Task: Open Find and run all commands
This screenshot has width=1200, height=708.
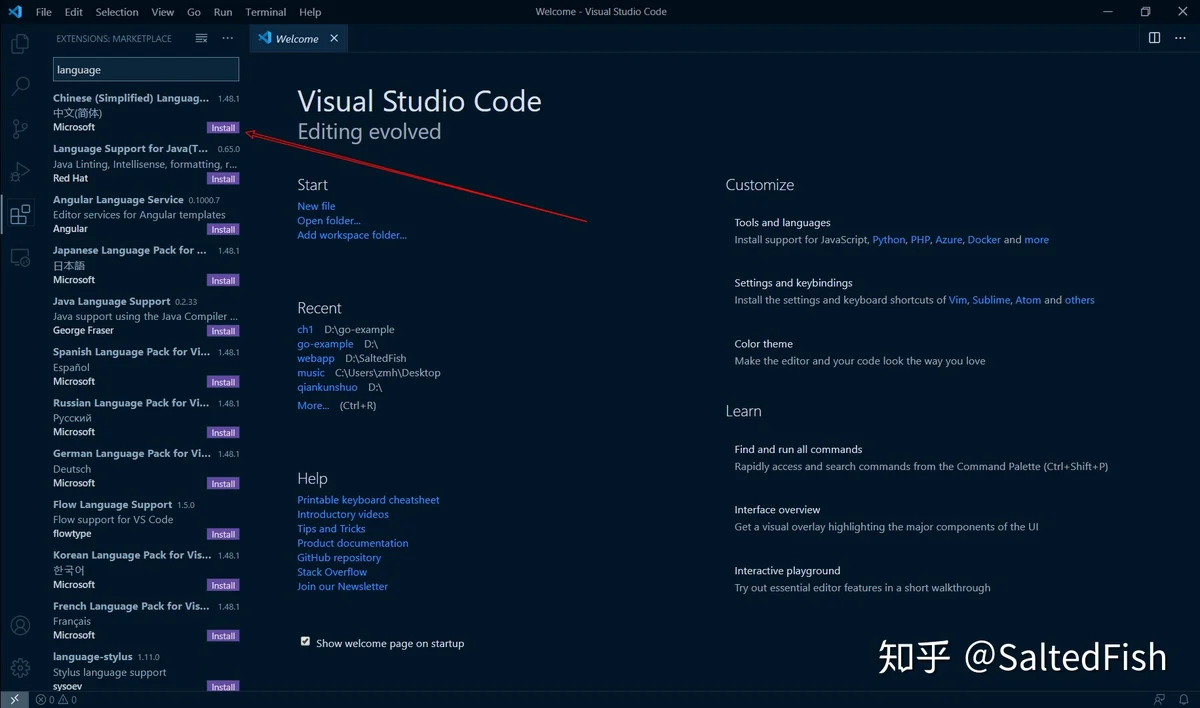Action: (x=921, y=458)
